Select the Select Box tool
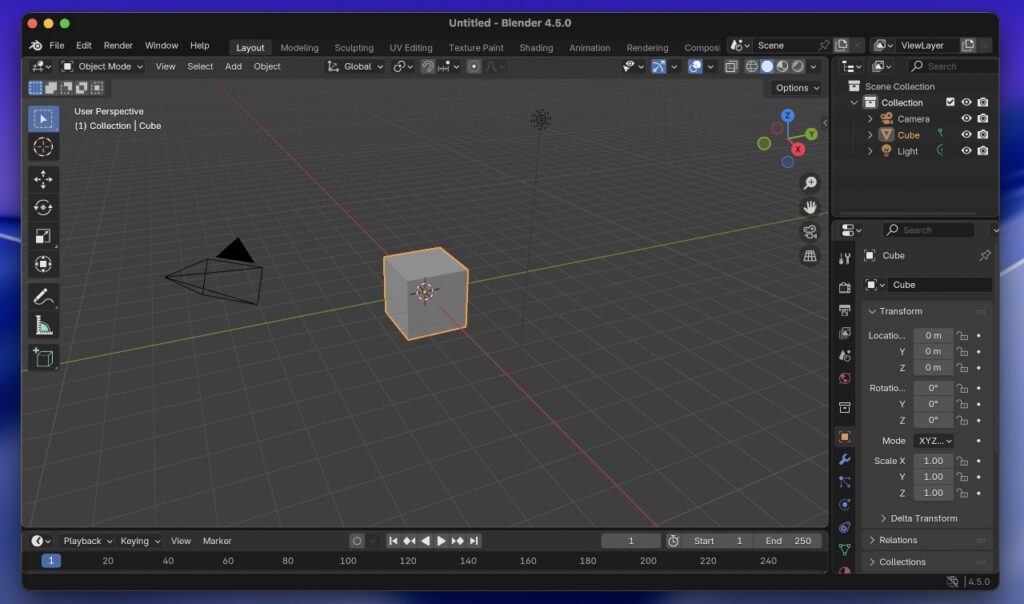The height and width of the screenshot is (604, 1024). coord(43,119)
